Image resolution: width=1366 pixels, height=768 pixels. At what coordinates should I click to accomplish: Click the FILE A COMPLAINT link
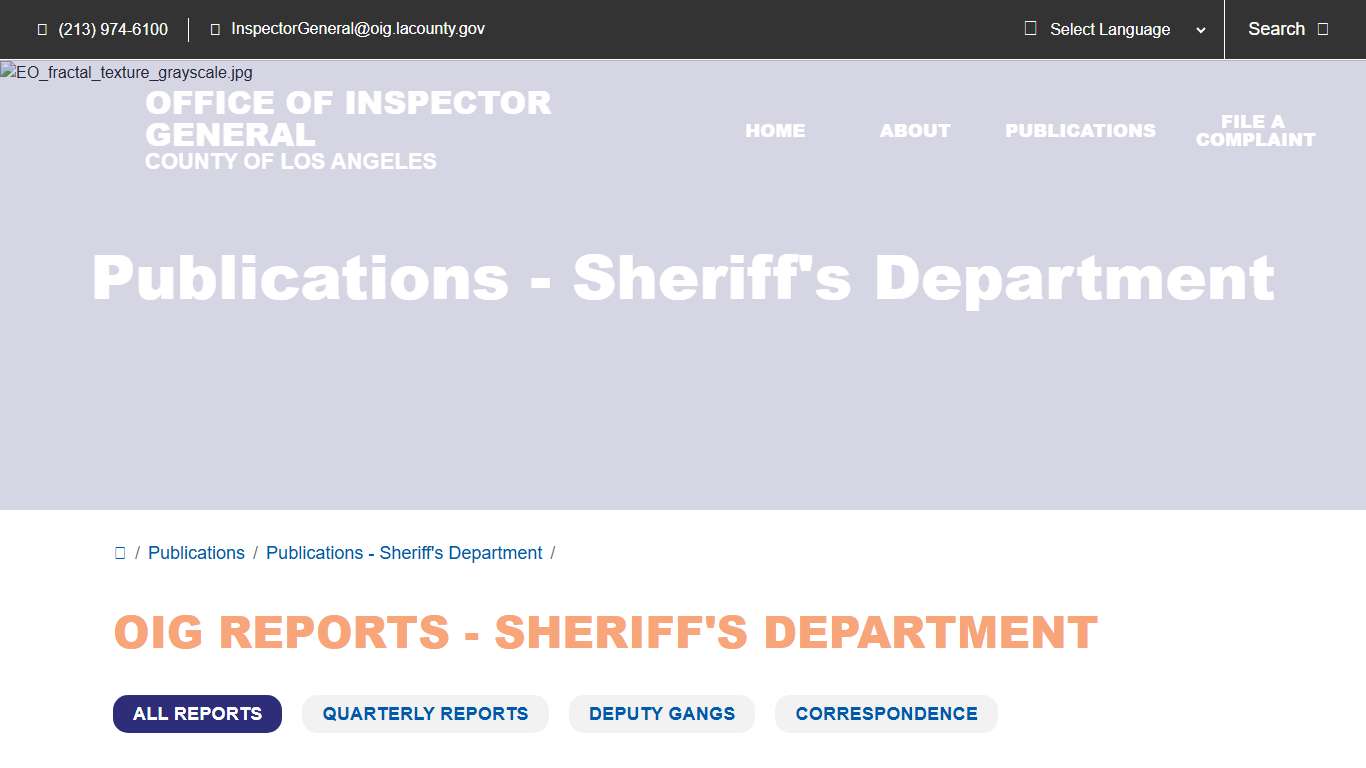[1255, 130]
